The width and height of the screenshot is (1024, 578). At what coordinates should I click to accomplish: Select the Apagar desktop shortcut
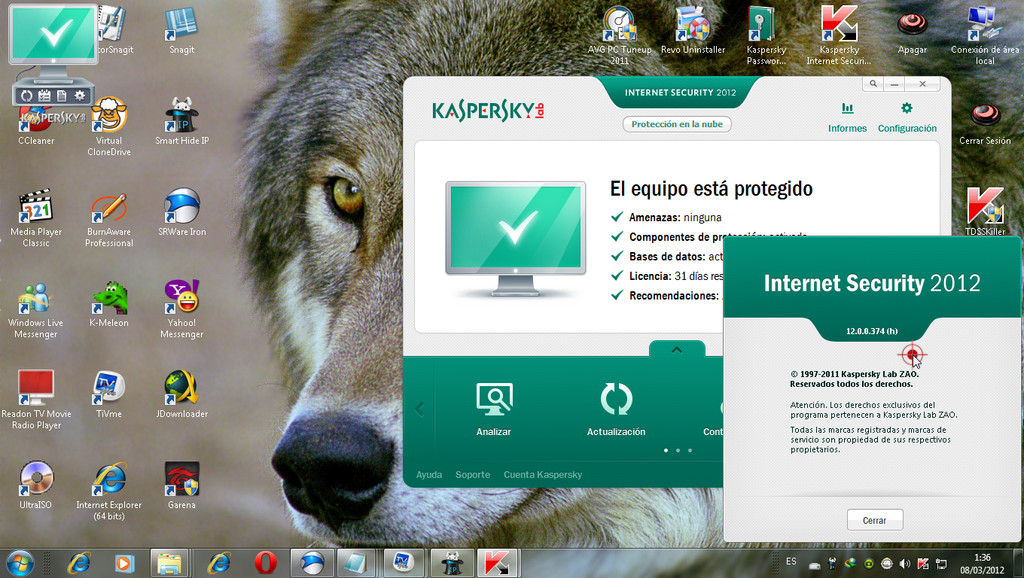pos(912,31)
